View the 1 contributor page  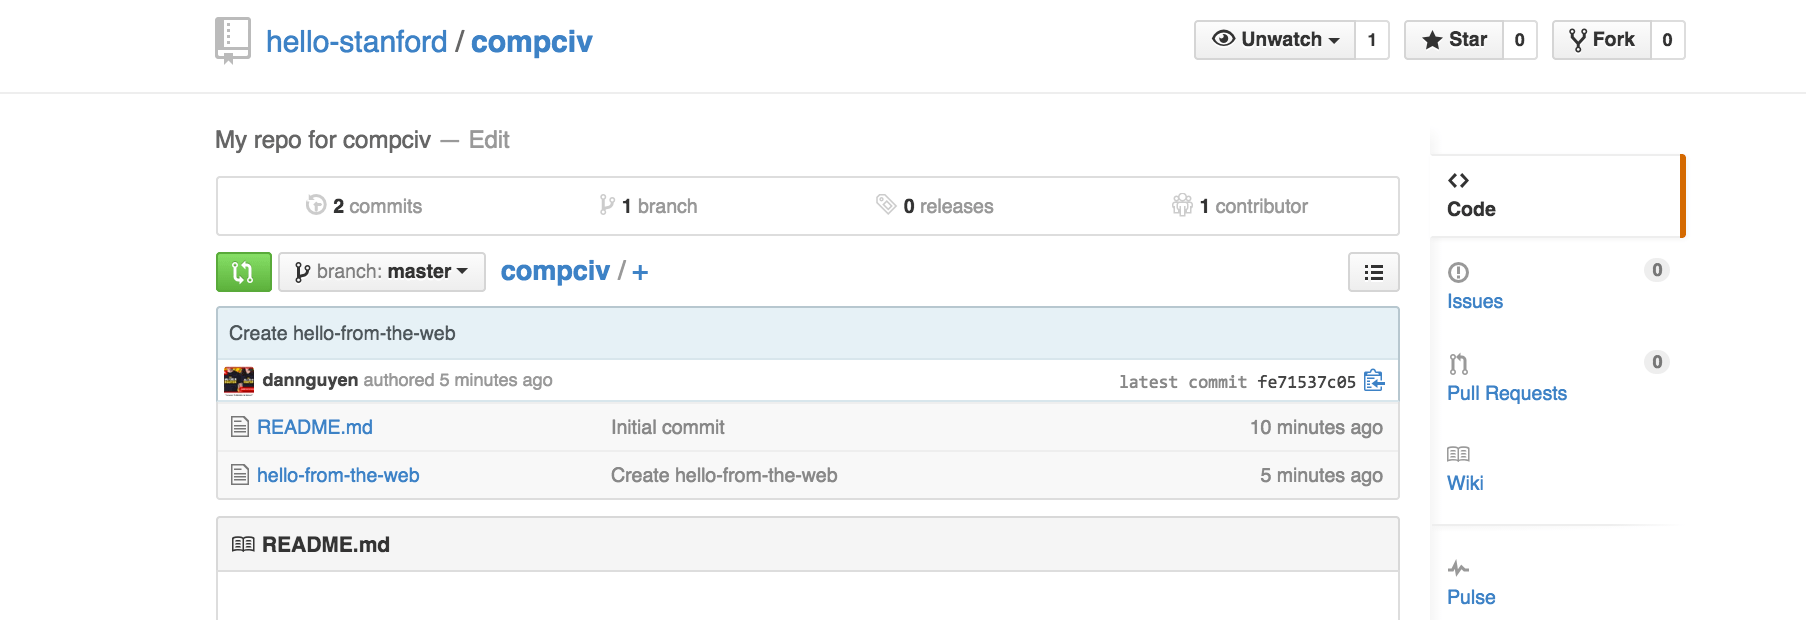pos(1240,206)
